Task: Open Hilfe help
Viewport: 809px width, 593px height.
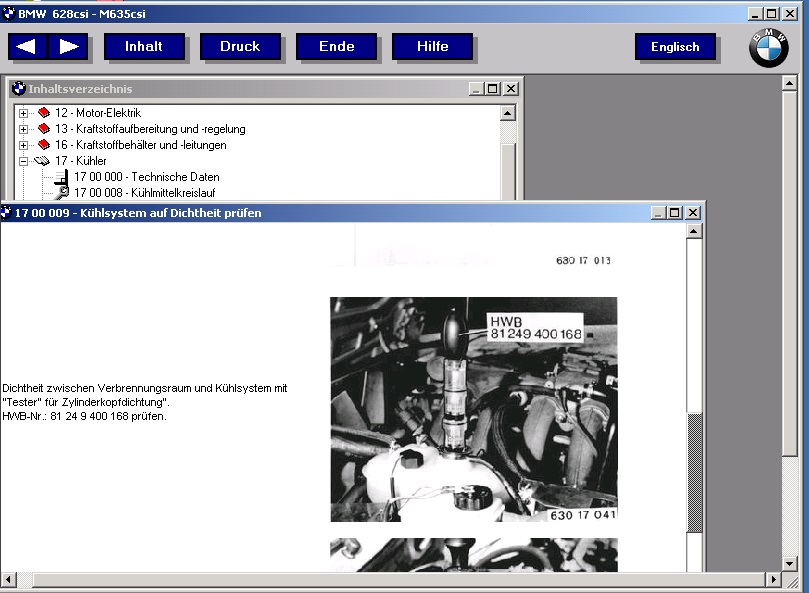Action: pos(432,47)
